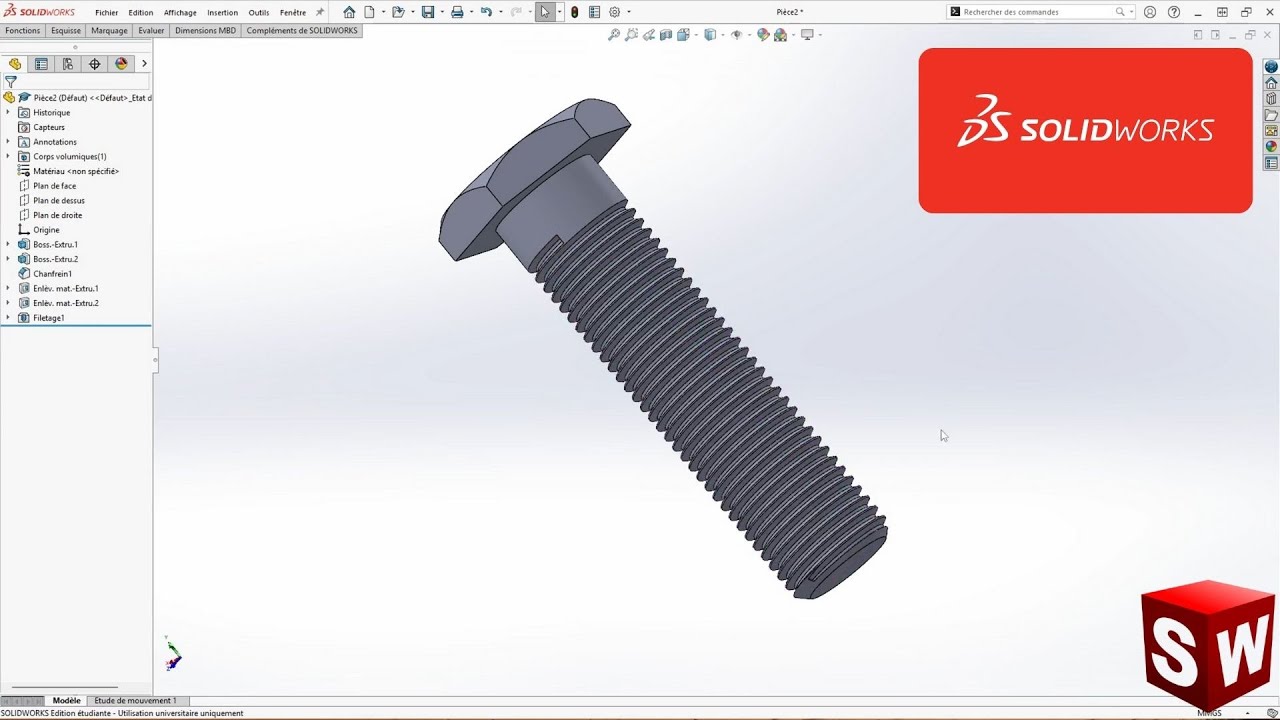Click Previous View icon
Screen dimensions: 1280x720
point(648,35)
